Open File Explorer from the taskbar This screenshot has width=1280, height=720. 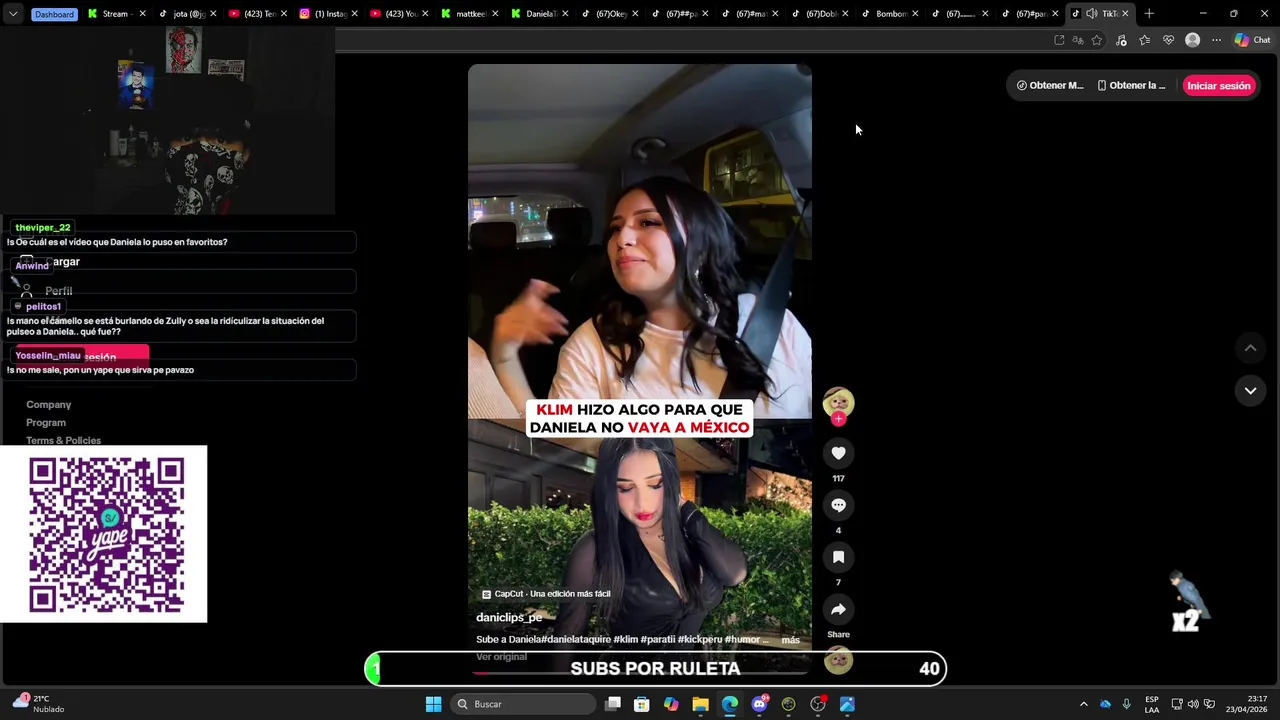(x=700, y=704)
